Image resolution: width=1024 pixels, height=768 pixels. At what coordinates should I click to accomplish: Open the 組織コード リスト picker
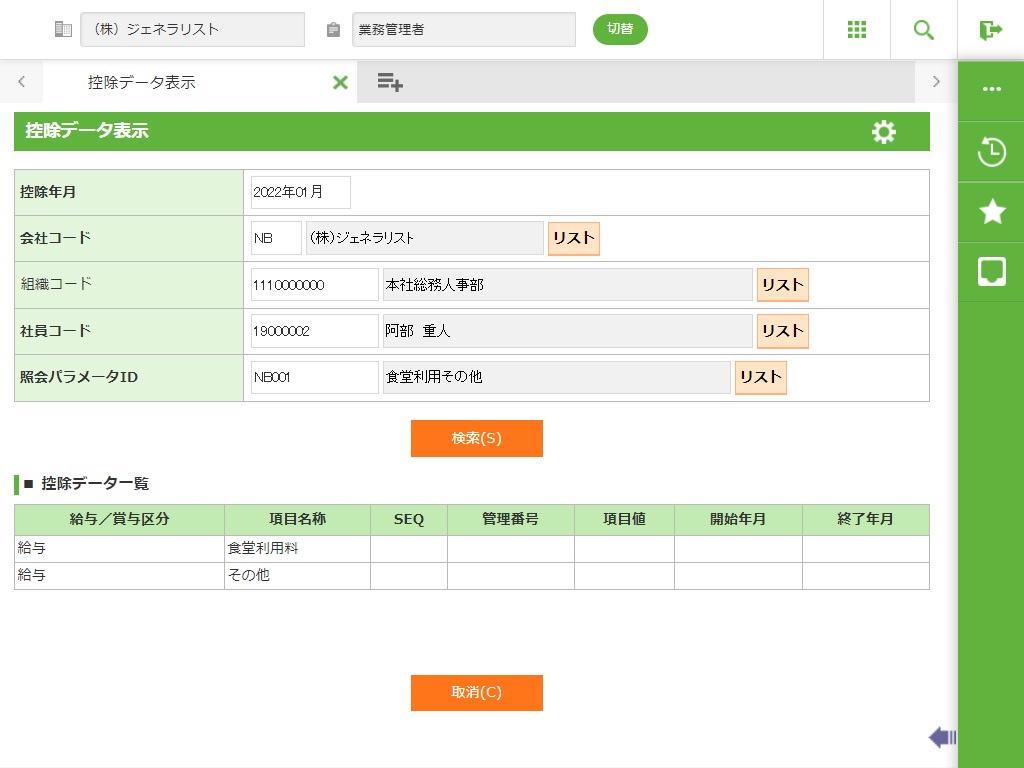pos(782,285)
